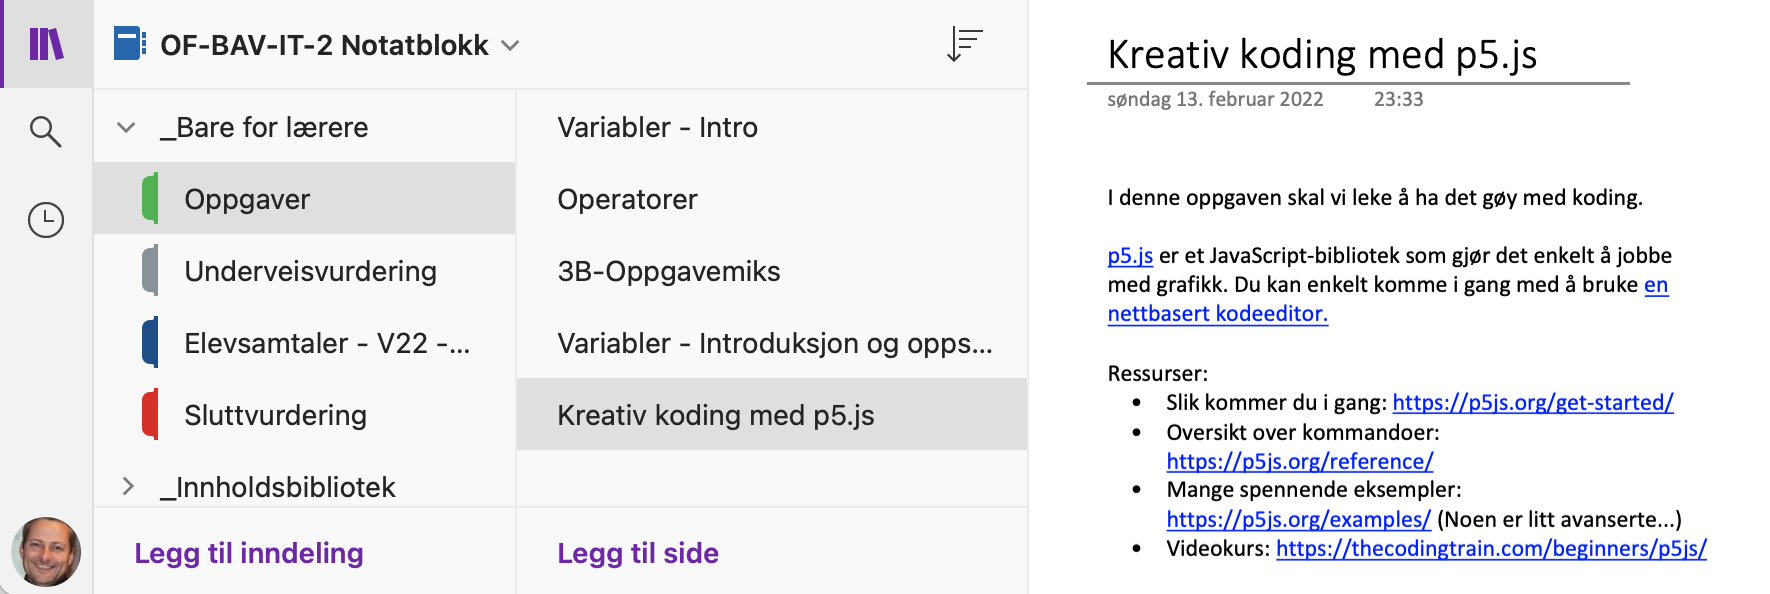Viewport: 1770px width, 594px height.
Task: Expand the _Innholdsbibliotek group
Action: (x=127, y=487)
